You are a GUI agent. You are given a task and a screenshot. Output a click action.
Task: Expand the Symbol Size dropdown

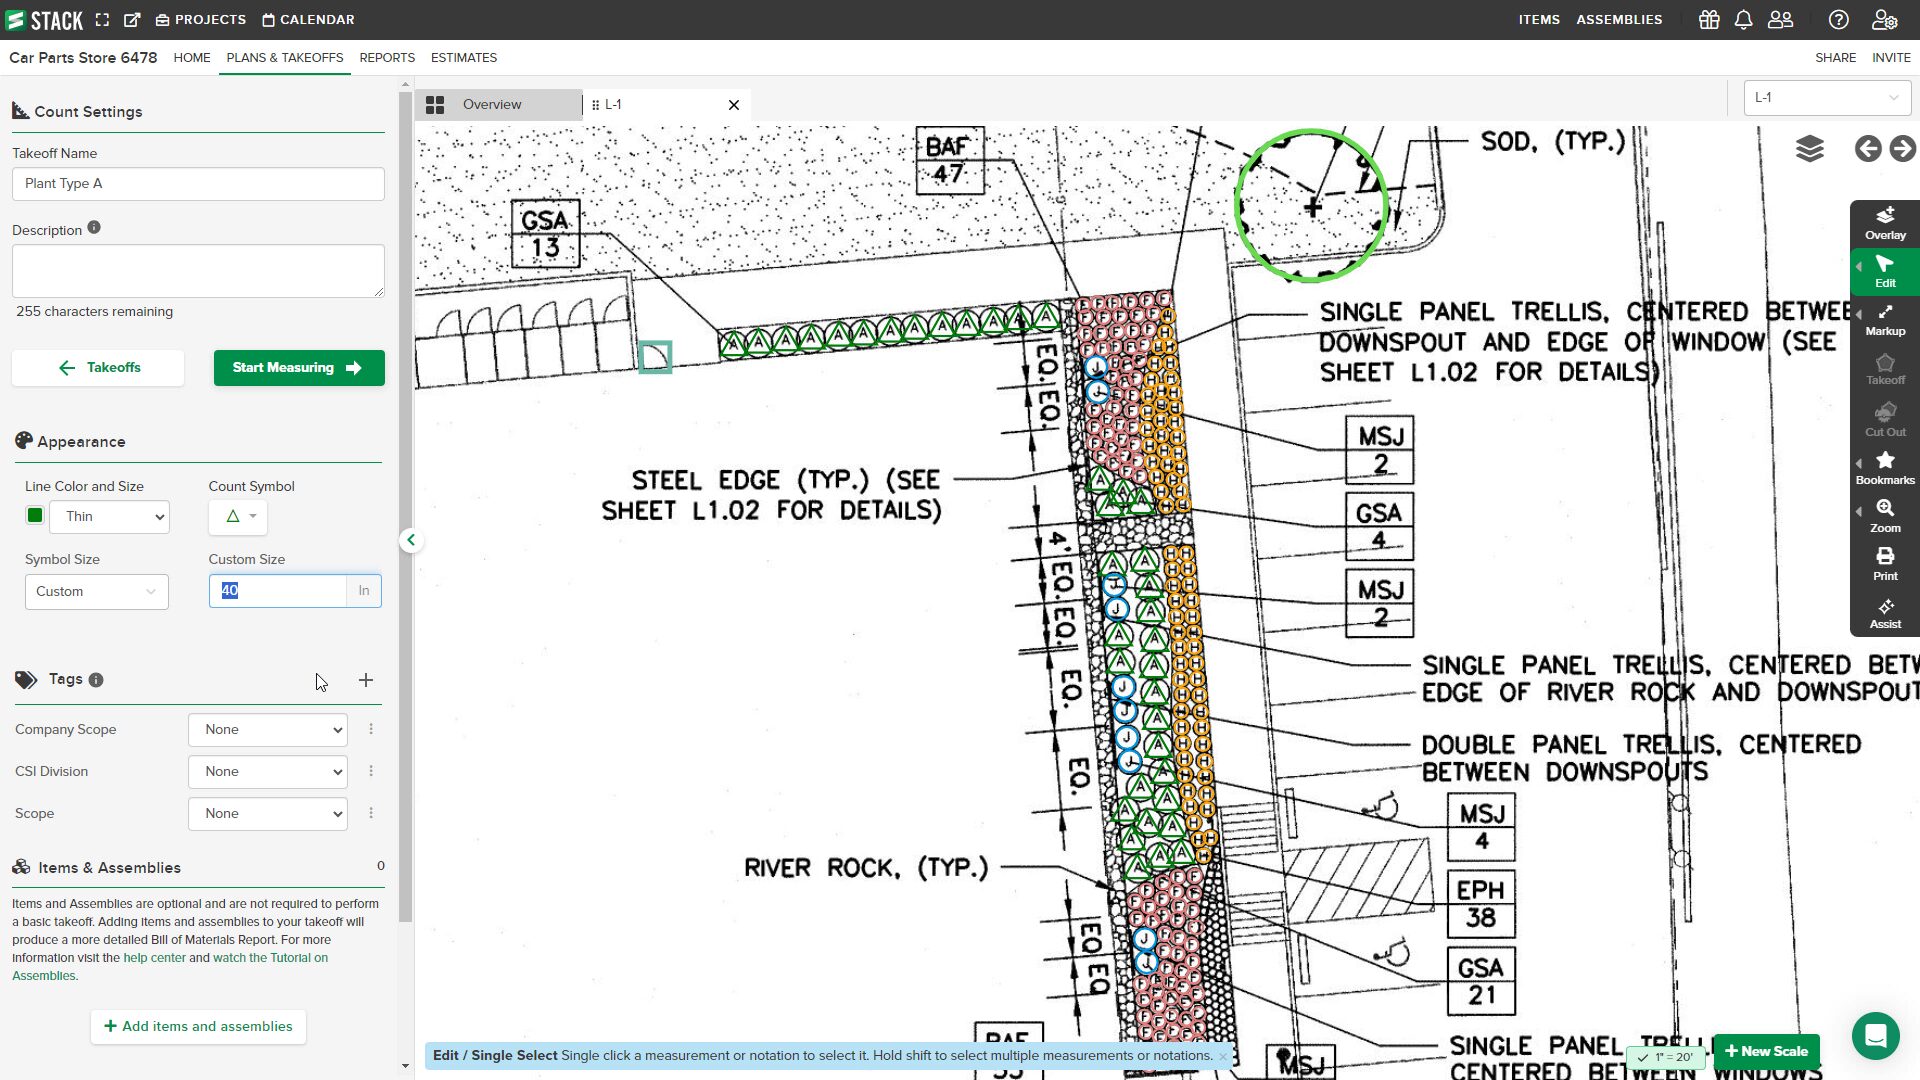96,592
